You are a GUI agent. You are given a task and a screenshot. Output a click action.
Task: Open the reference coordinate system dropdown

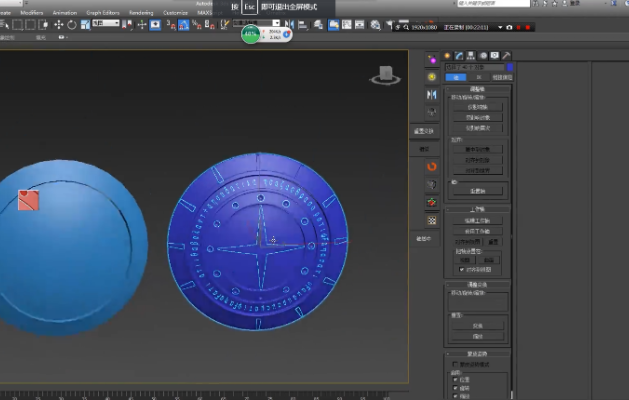105,24
